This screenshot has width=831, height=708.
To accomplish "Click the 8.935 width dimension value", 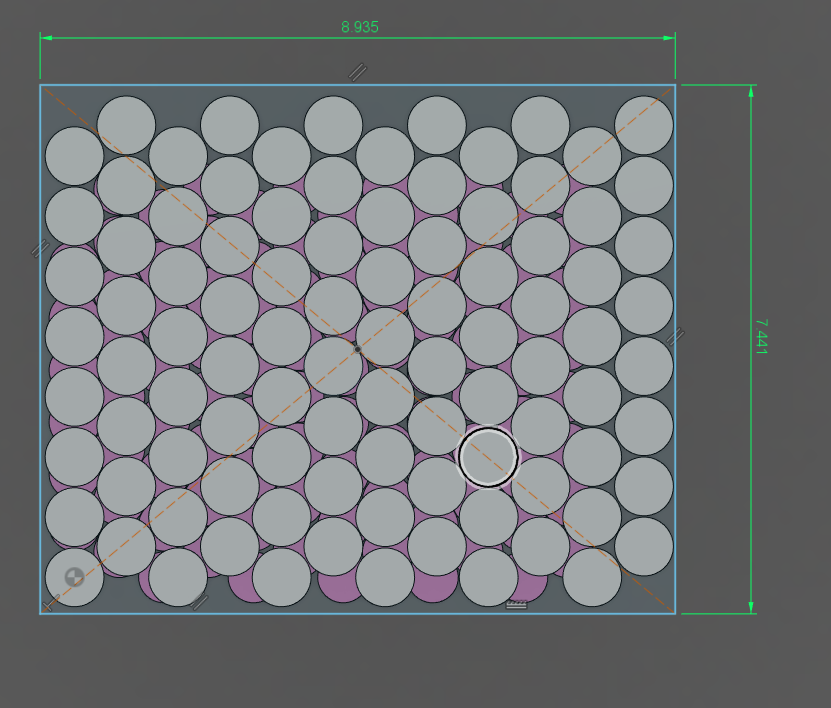I will pyautogui.click(x=360, y=27).
